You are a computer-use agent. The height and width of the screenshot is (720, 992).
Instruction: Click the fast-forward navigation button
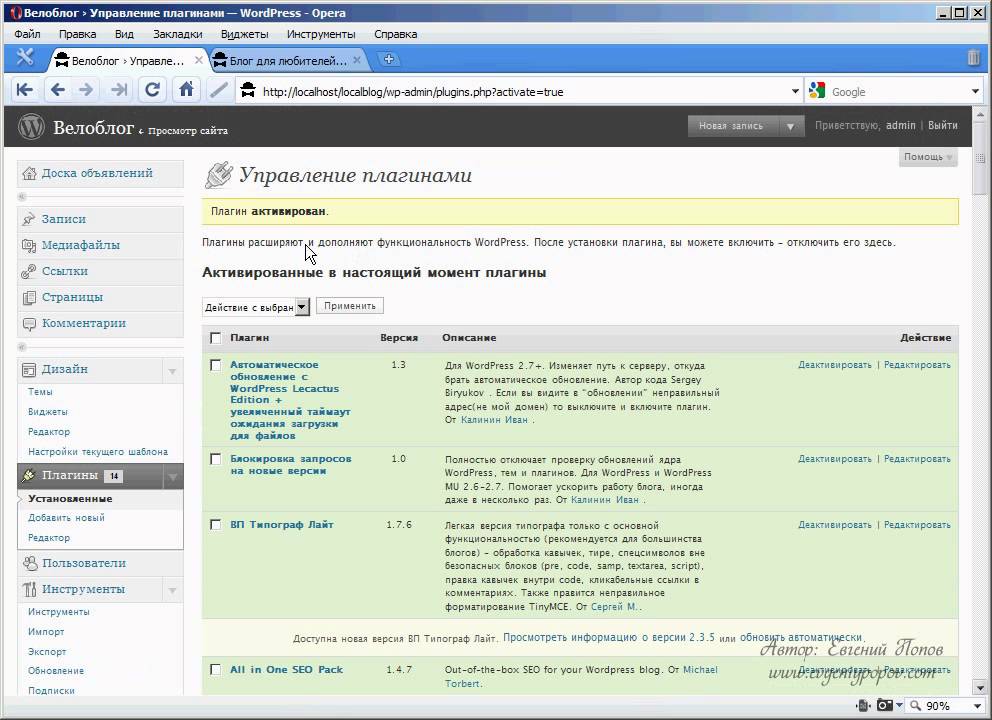119,90
